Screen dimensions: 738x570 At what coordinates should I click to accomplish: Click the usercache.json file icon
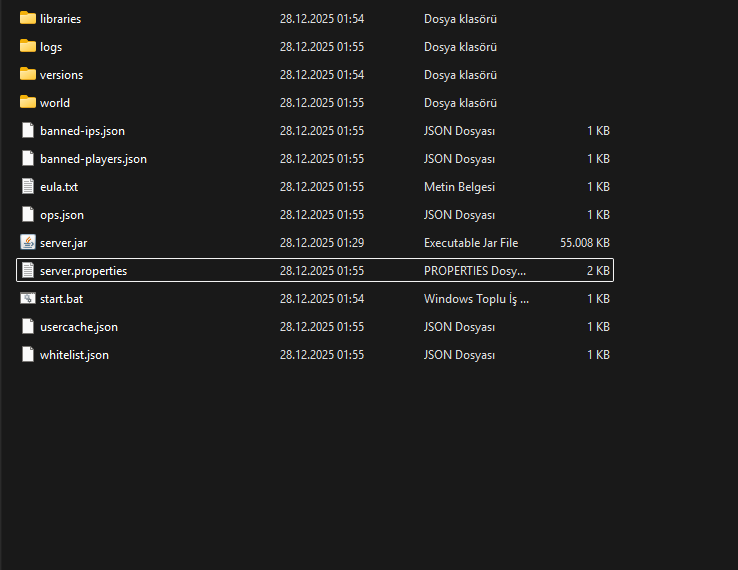click(28, 326)
